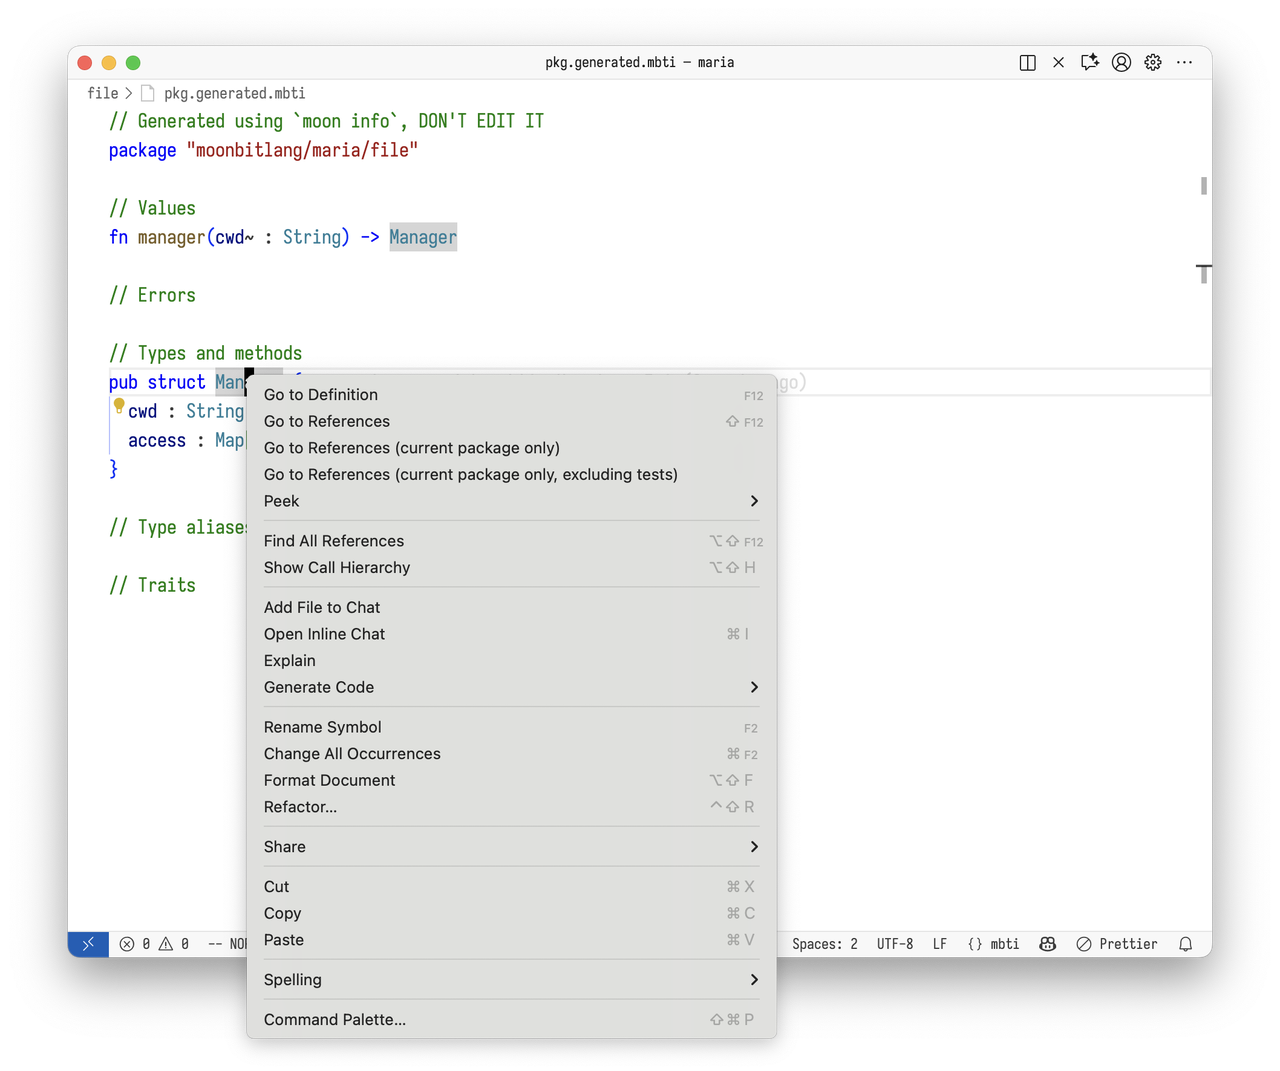Expand the Generate Code submenu
Screen dimensions: 1280x1071
511,687
